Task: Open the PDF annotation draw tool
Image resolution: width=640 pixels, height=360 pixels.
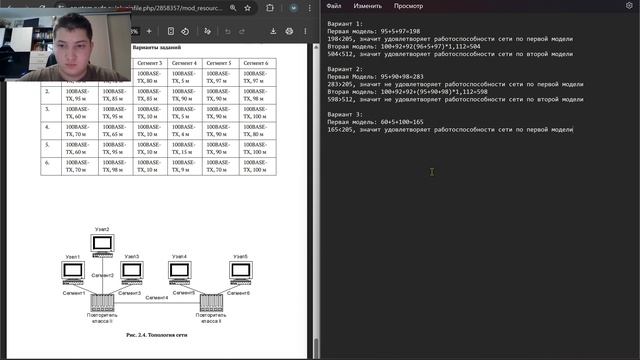Action: pos(207,31)
